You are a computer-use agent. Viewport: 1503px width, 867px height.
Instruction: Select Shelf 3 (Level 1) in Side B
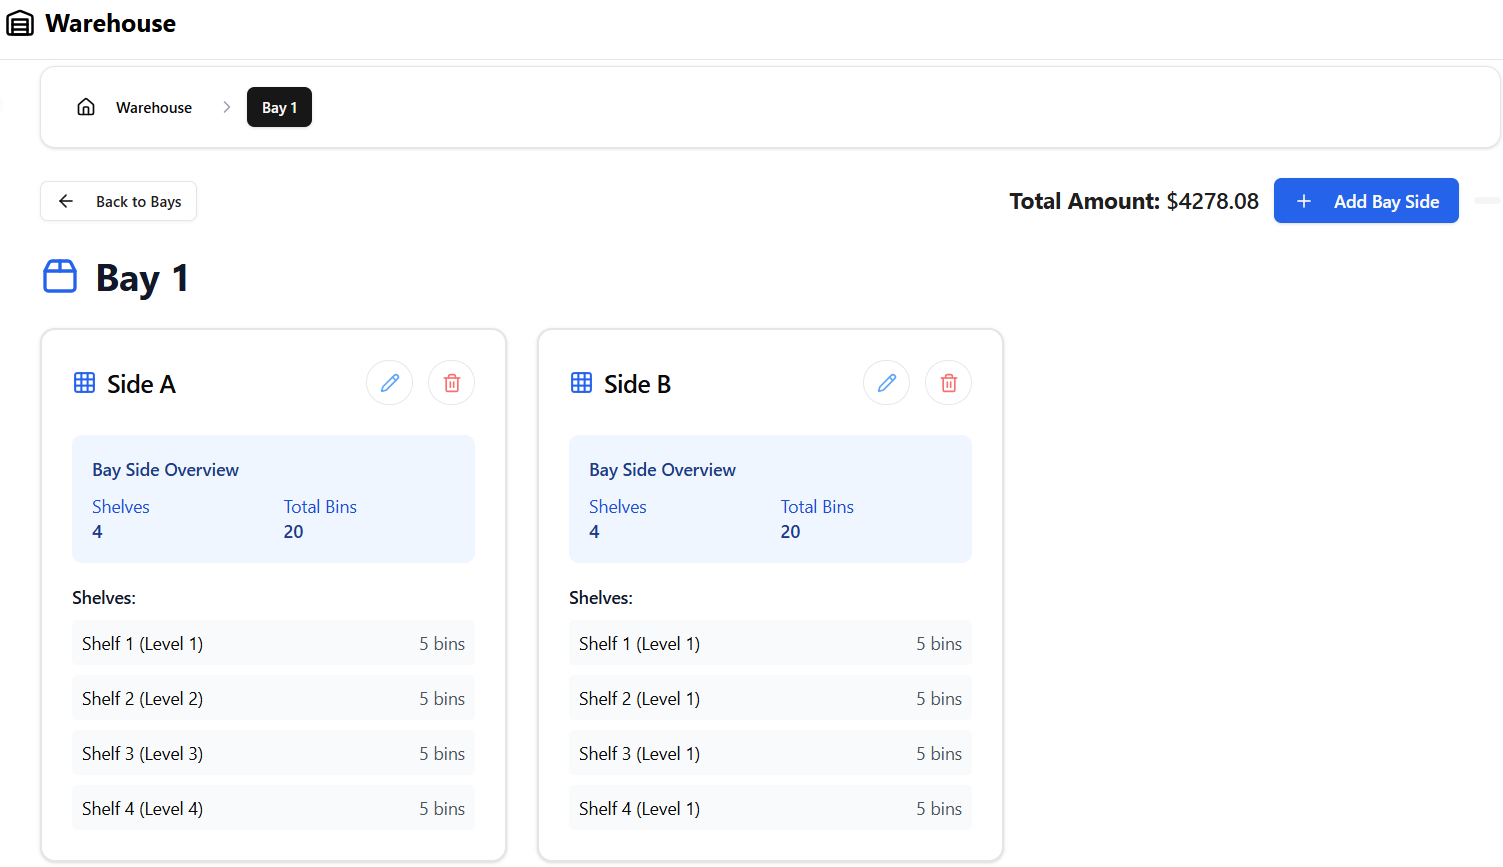pos(770,753)
